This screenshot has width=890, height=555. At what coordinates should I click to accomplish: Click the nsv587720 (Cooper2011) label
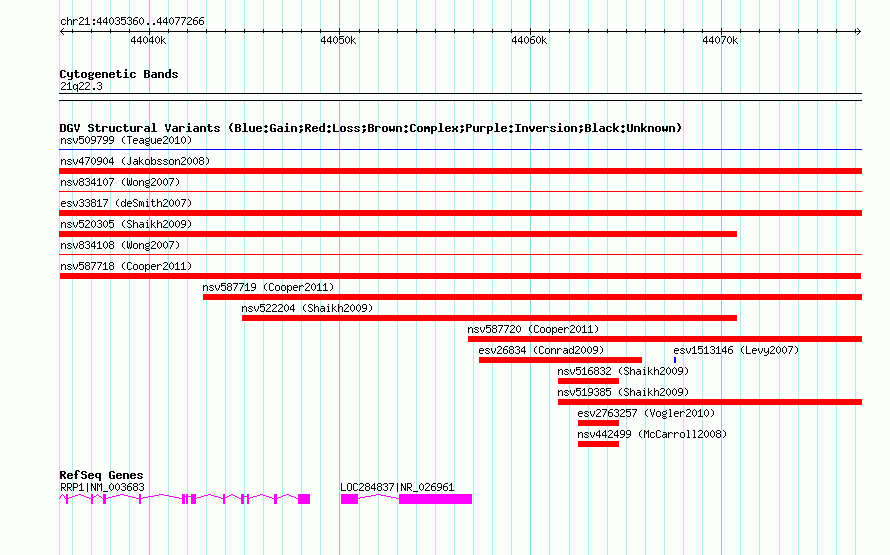(533, 329)
